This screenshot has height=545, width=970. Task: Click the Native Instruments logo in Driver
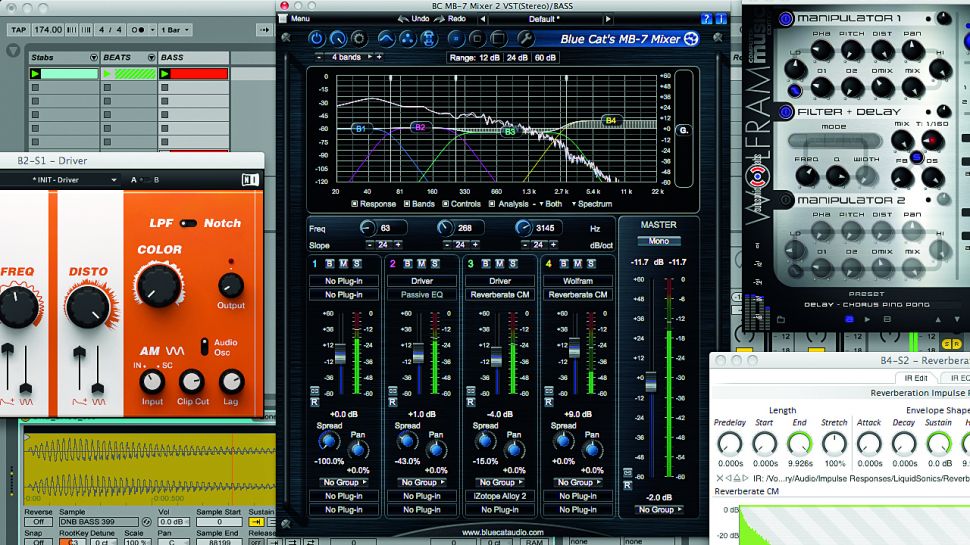click(250, 180)
